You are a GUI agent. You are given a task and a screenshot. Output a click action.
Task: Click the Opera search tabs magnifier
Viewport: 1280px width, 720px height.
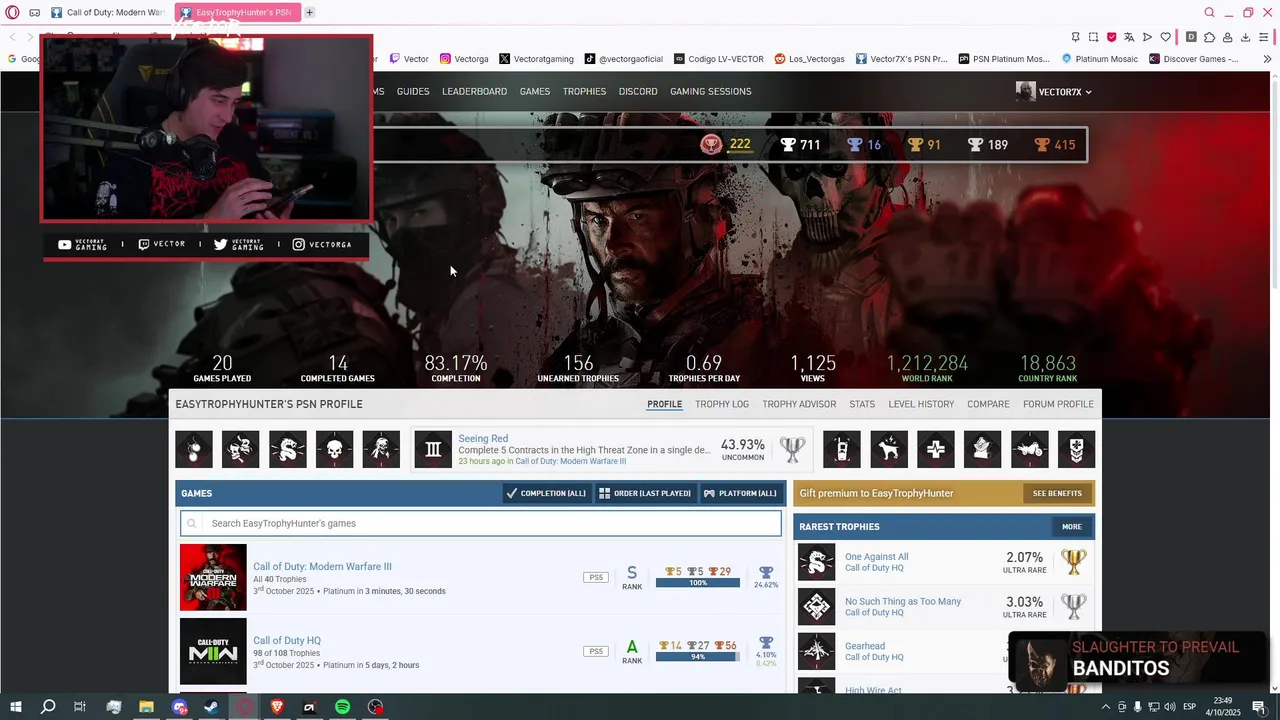pyautogui.click(x=1209, y=12)
